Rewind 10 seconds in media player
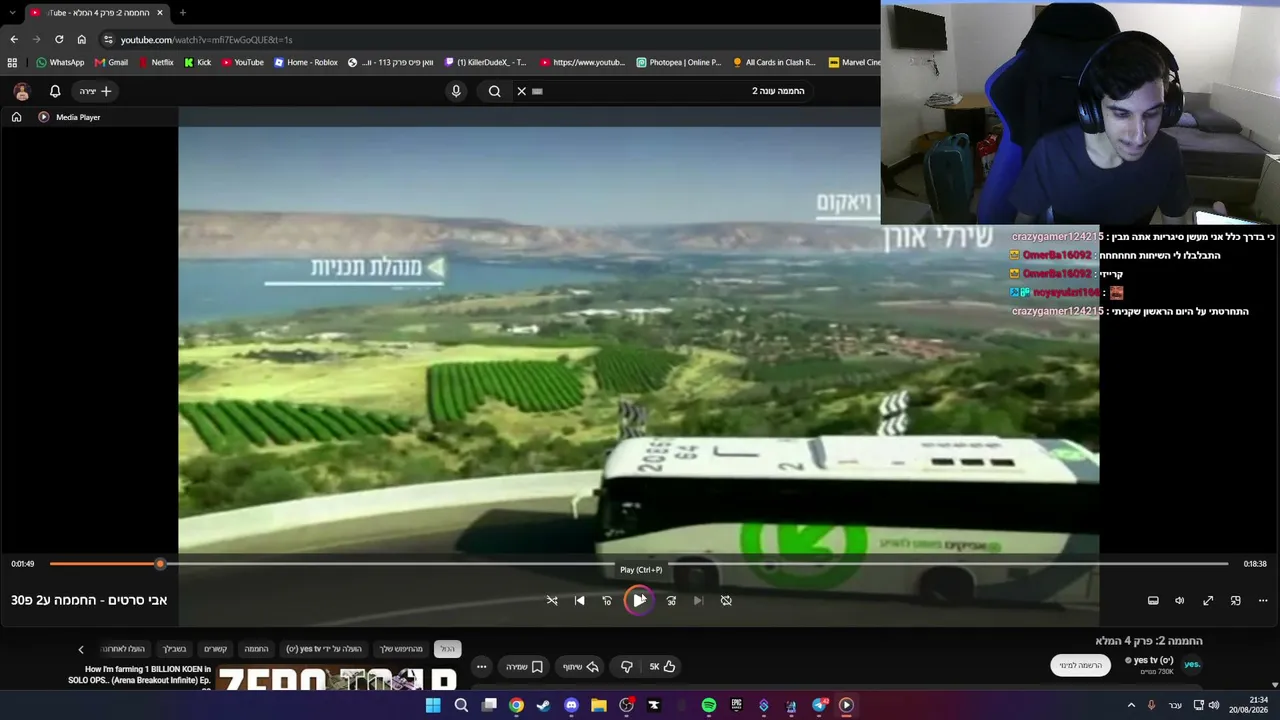 (607, 600)
